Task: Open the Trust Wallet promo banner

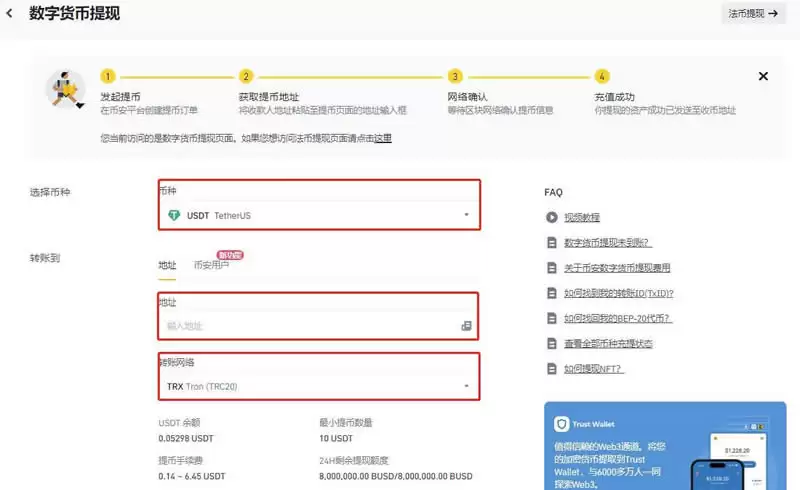Action: [x=665, y=446]
